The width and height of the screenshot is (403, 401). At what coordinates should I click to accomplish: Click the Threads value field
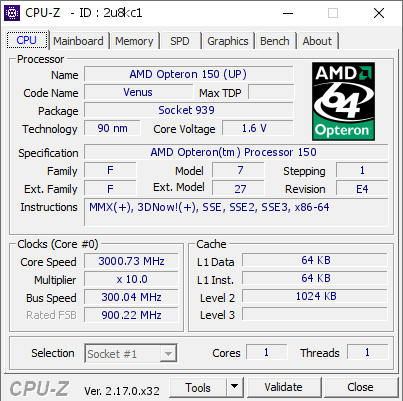point(368,352)
